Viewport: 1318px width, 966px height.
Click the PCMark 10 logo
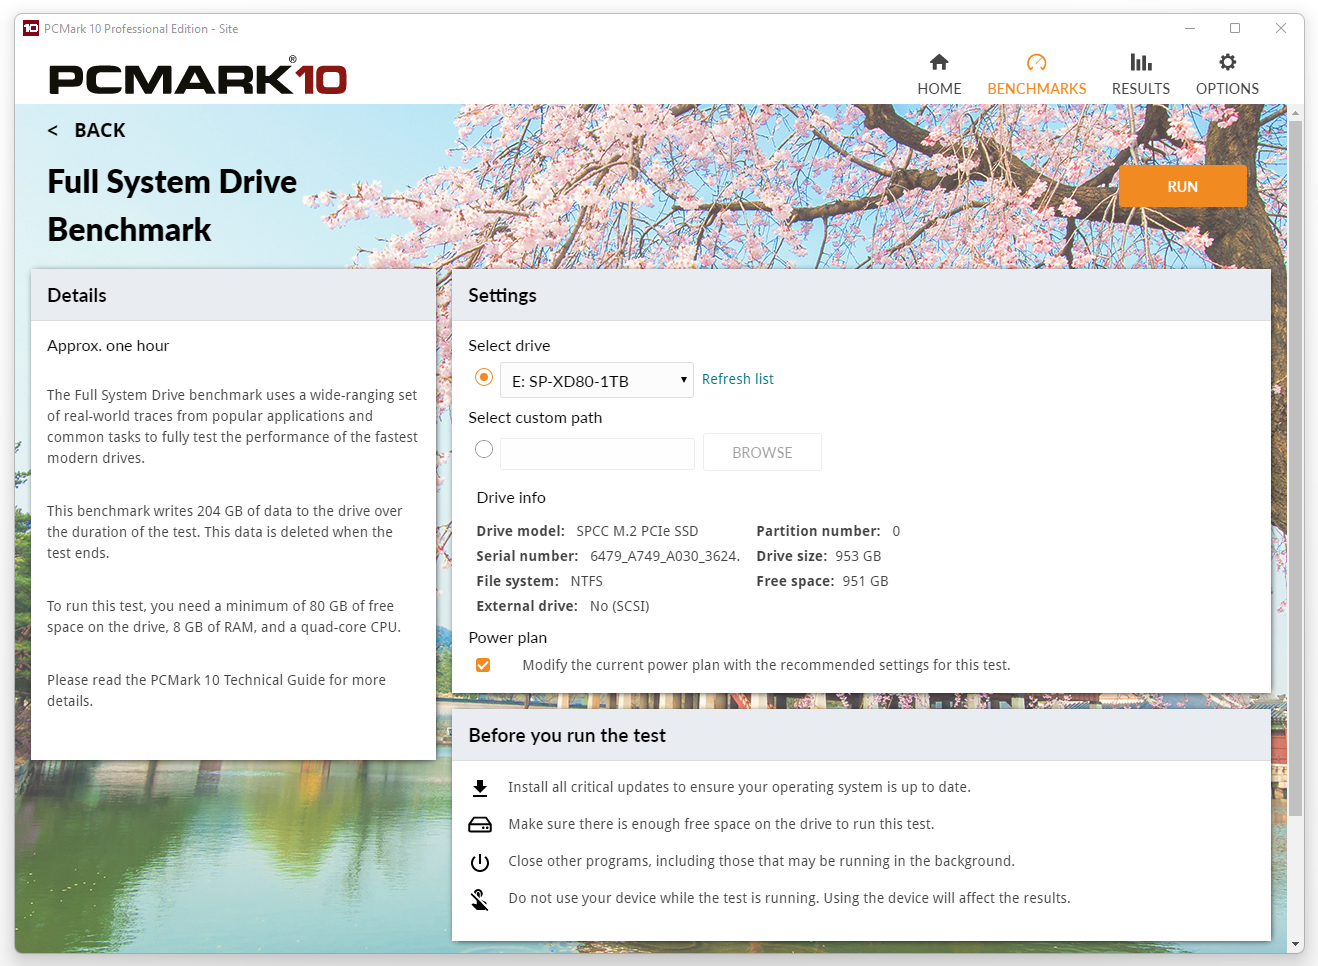pos(198,77)
